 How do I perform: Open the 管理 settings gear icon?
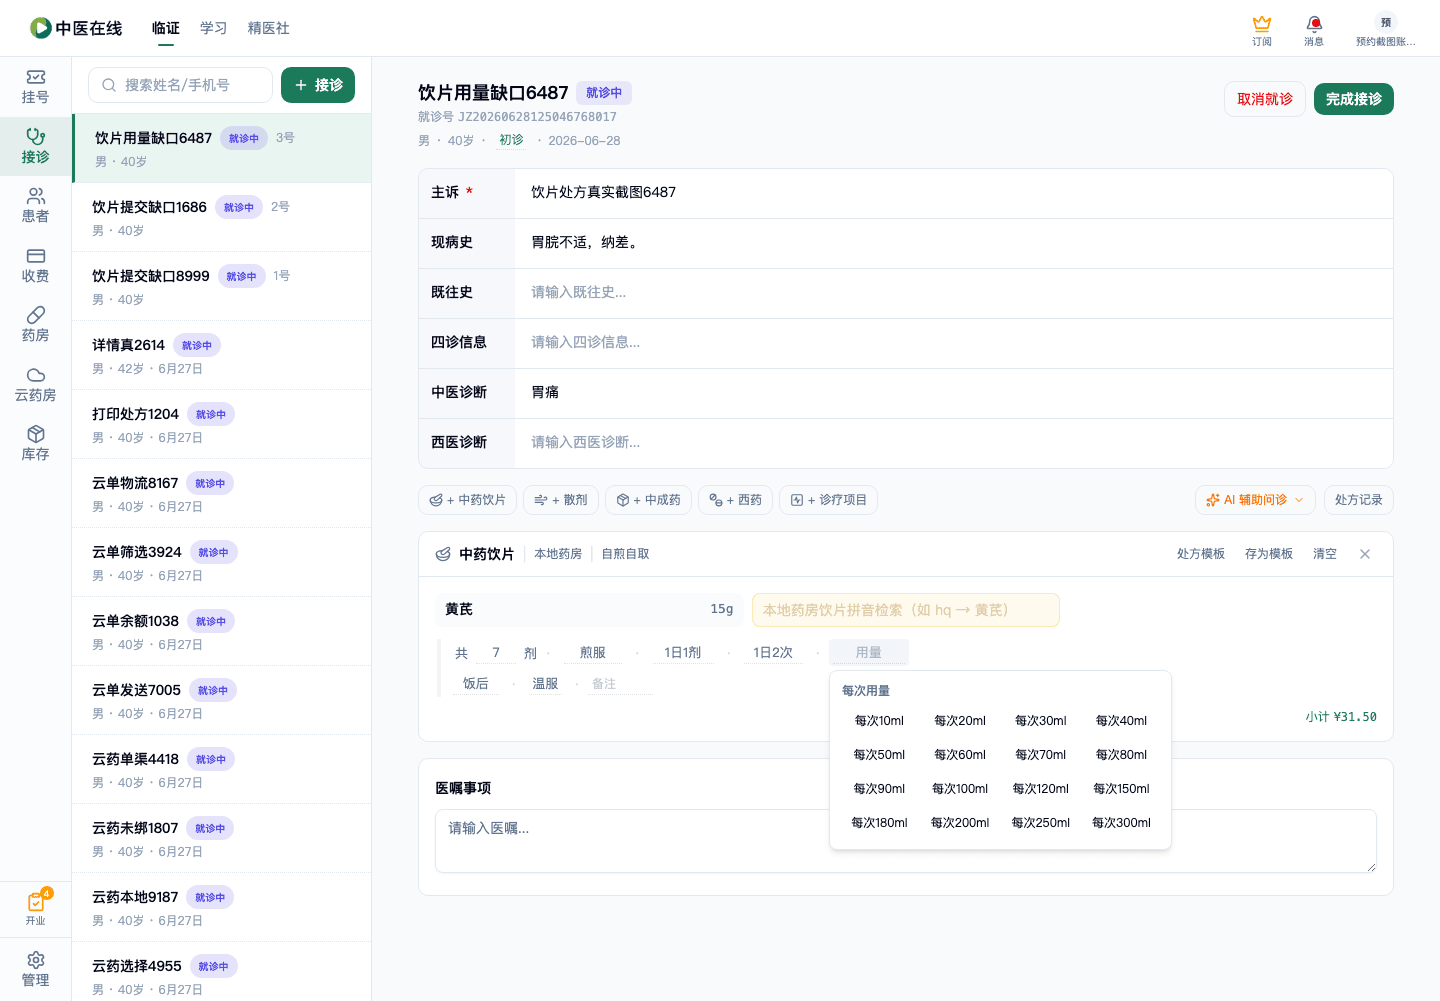tap(35, 970)
